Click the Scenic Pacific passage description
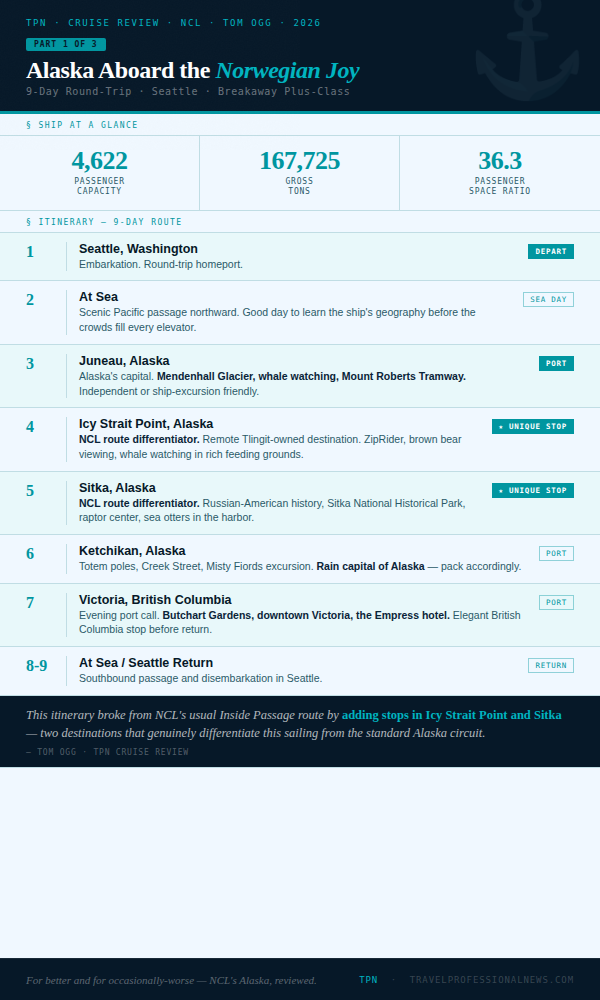Screen dimensions: 600x1000 click(277, 320)
